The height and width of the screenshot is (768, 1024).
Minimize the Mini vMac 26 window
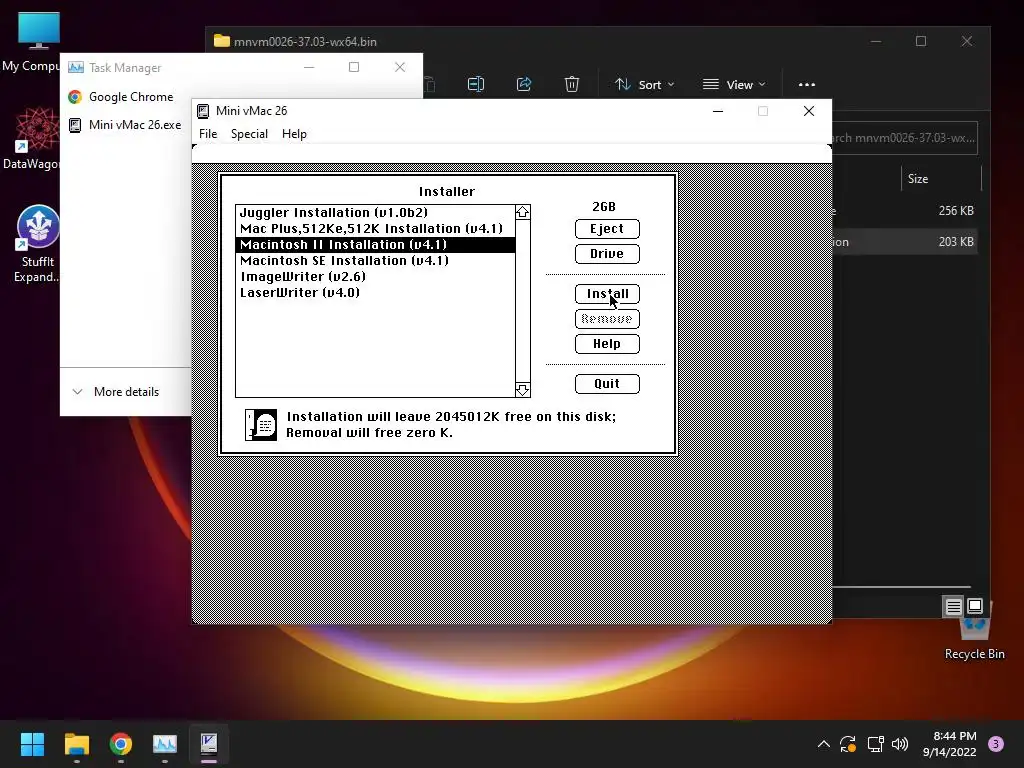718,111
